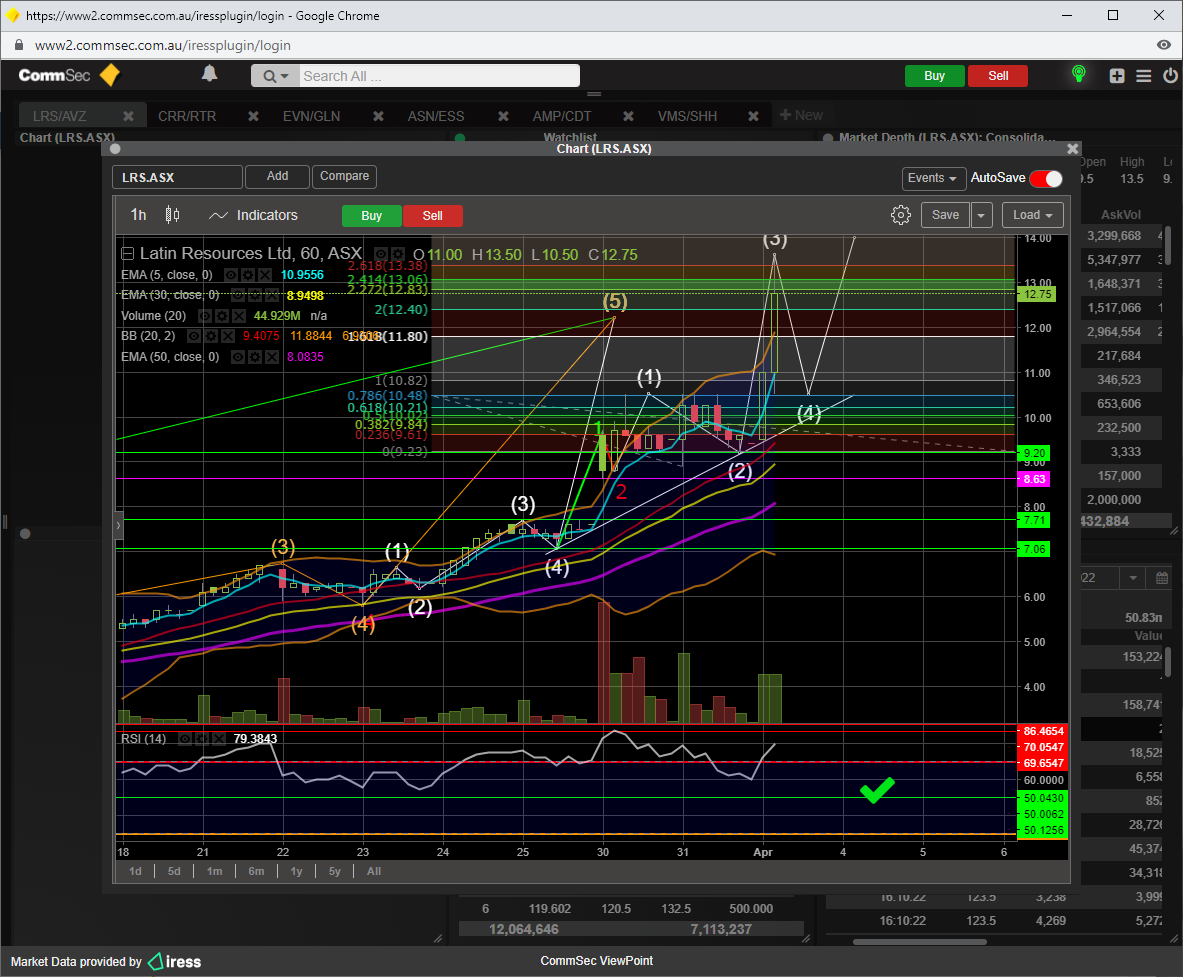Expand the Load dropdown
Image resolution: width=1183 pixels, height=977 pixels.
coord(1032,215)
